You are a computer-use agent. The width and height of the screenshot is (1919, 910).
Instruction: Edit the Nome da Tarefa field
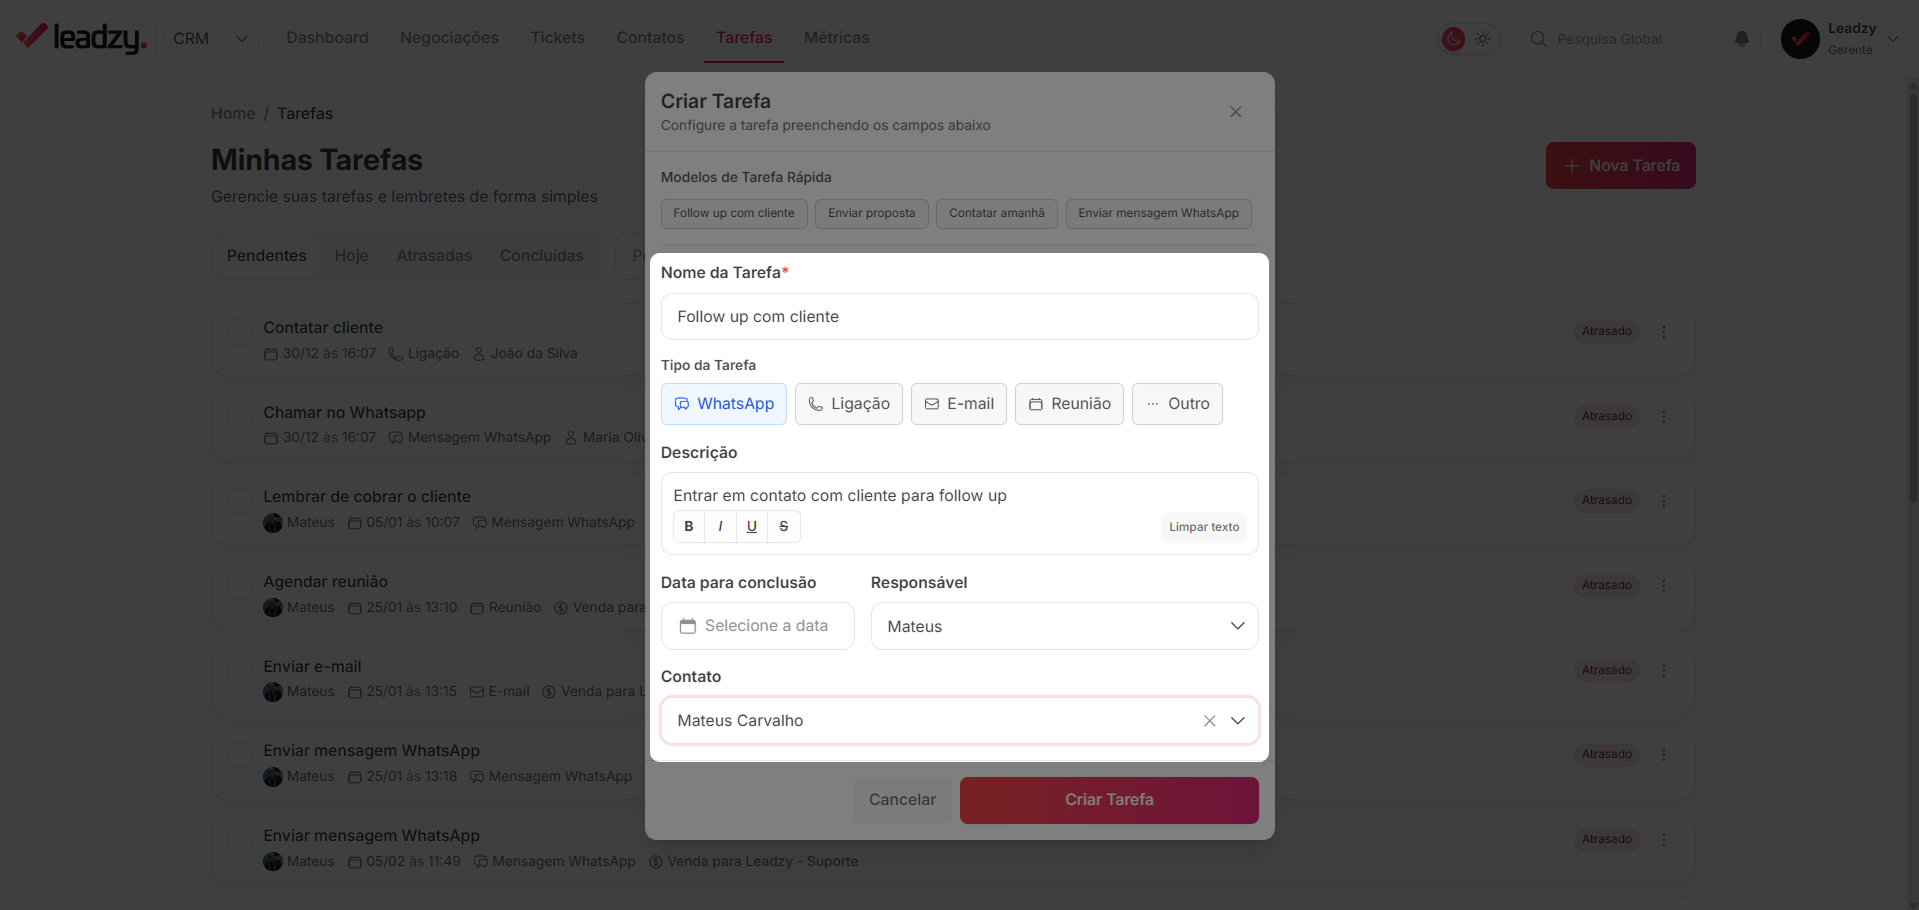point(959,317)
